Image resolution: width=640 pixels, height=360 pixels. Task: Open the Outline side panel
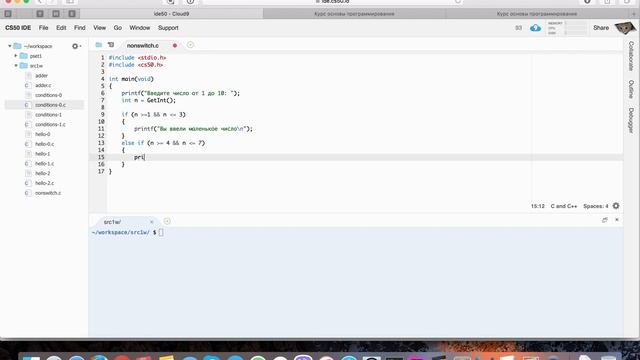[631, 89]
